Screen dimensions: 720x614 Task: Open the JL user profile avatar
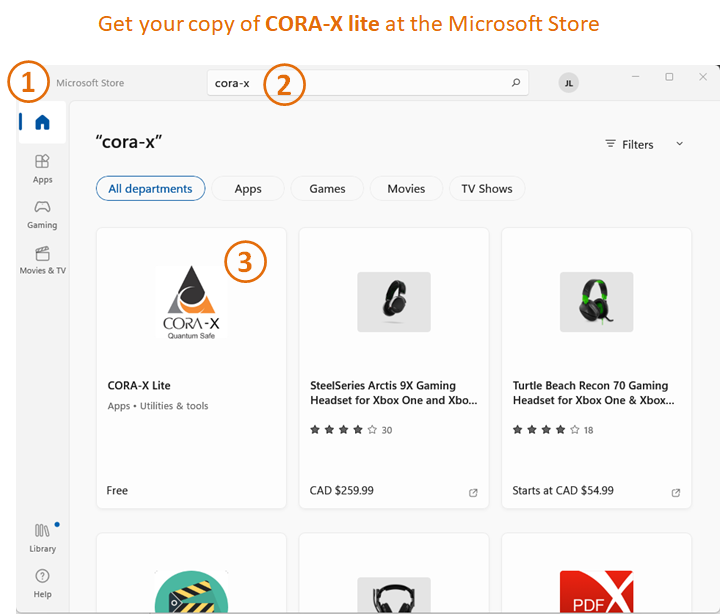tap(568, 83)
